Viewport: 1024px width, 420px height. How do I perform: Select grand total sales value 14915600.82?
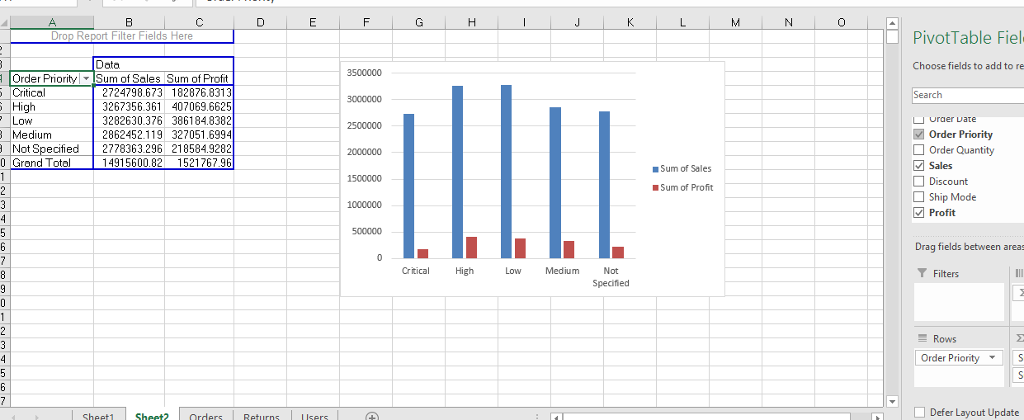129,163
